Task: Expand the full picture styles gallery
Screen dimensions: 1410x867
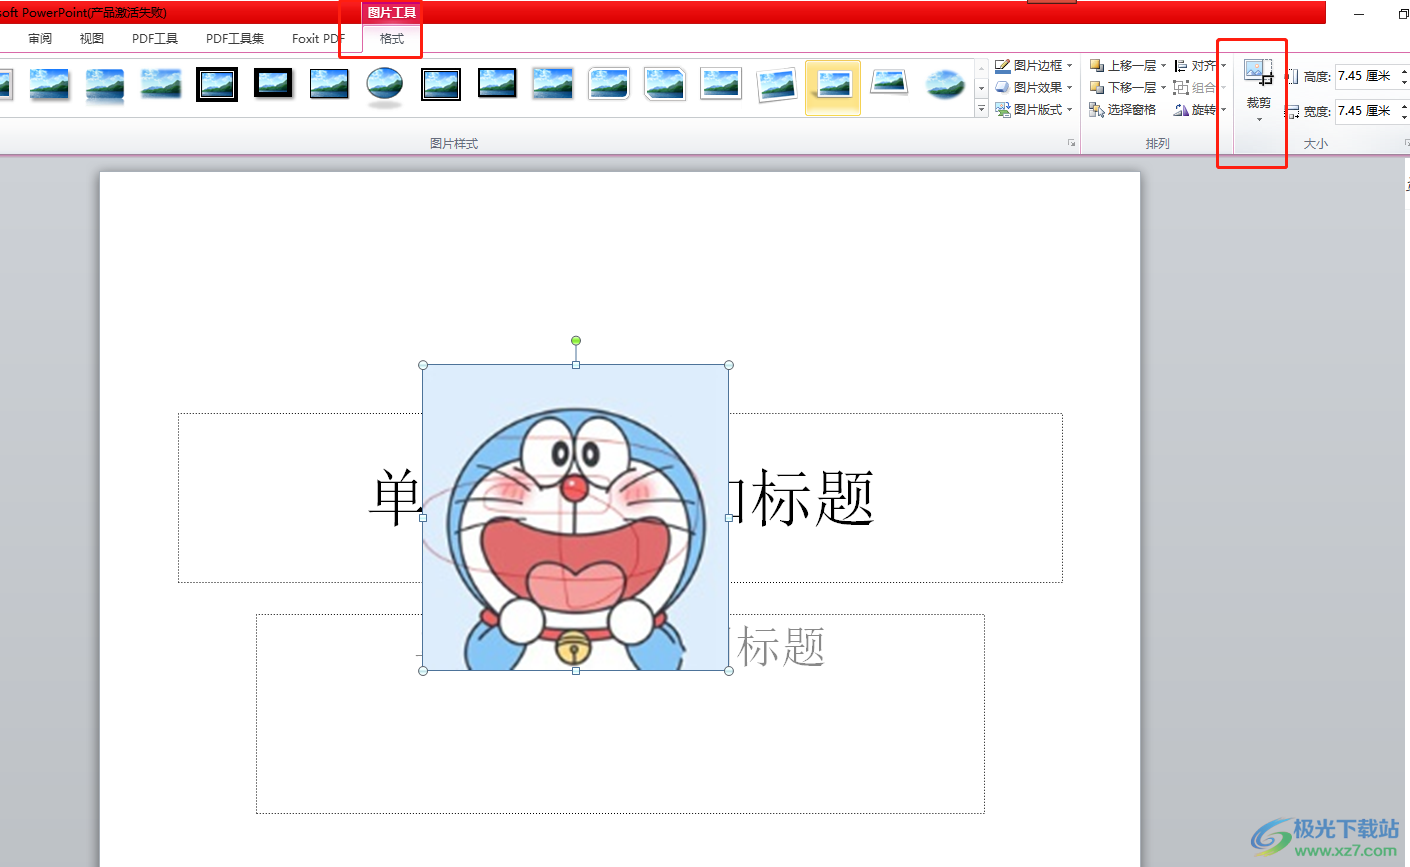Action: pyautogui.click(x=981, y=108)
